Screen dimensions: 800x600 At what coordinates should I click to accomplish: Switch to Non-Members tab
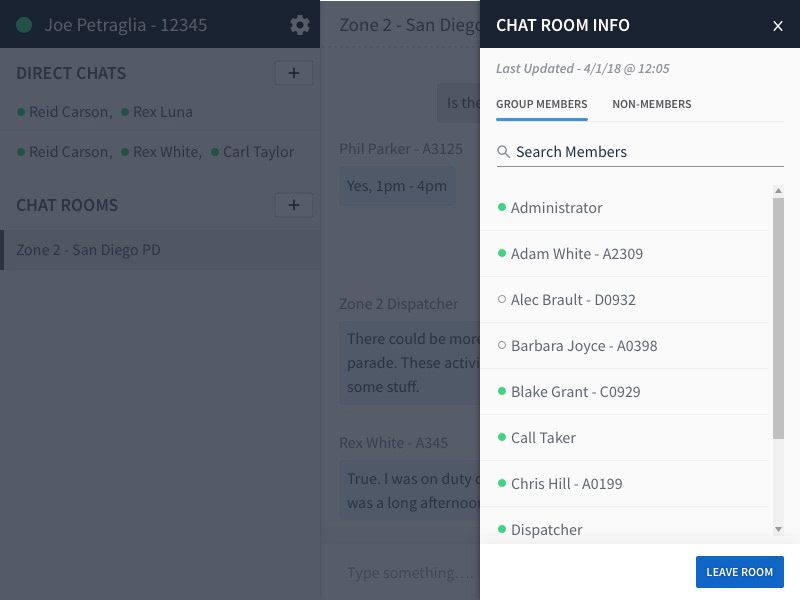coord(651,104)
